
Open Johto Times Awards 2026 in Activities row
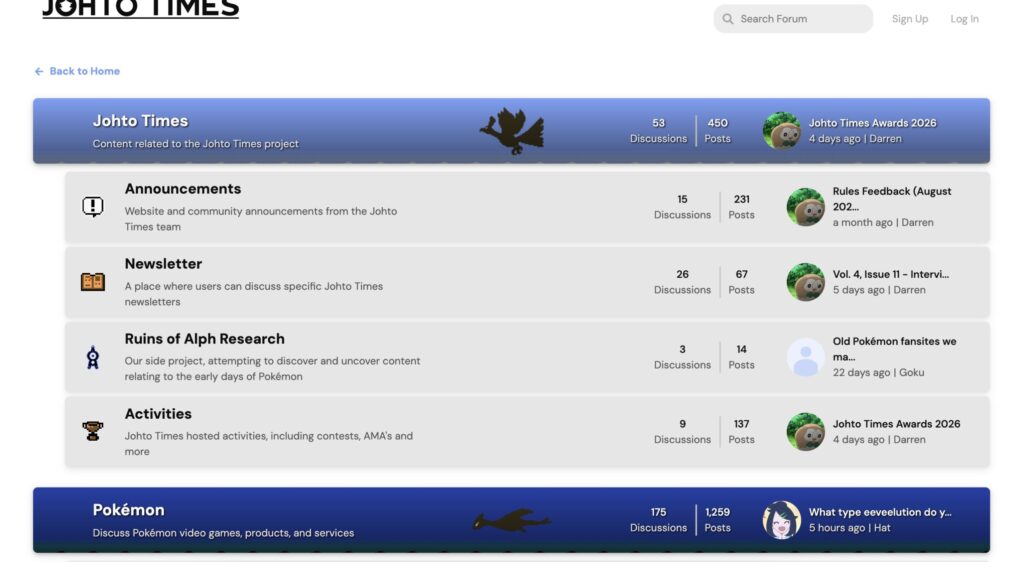point(896,424)
